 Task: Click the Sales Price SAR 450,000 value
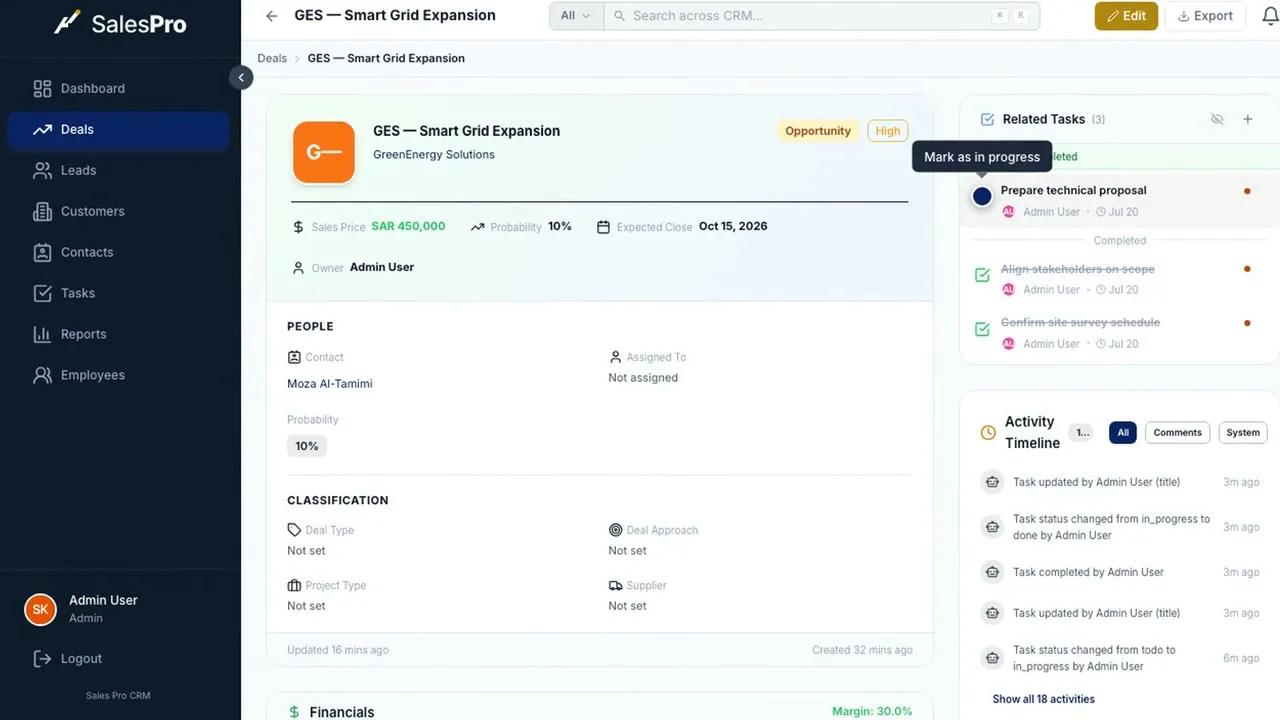408,226
